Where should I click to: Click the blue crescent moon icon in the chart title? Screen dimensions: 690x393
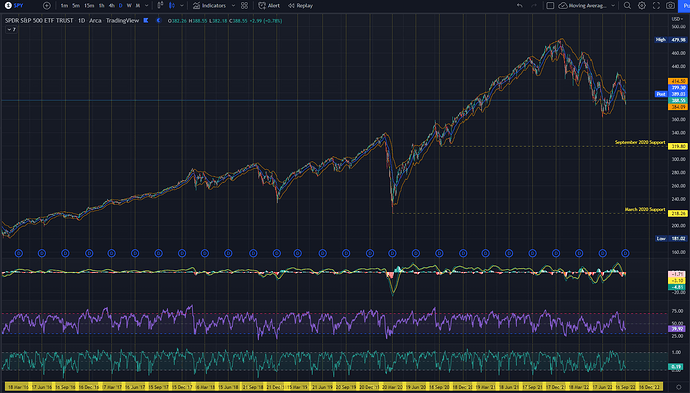click(x=159, y=20)
